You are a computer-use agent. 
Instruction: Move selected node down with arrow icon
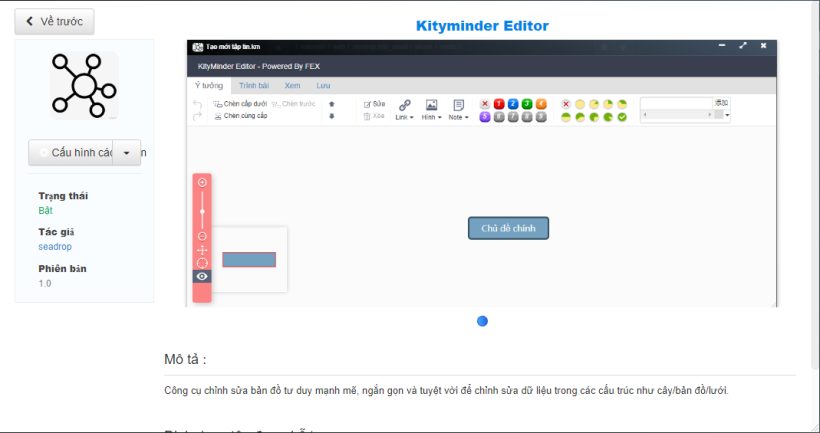point(332,116)
